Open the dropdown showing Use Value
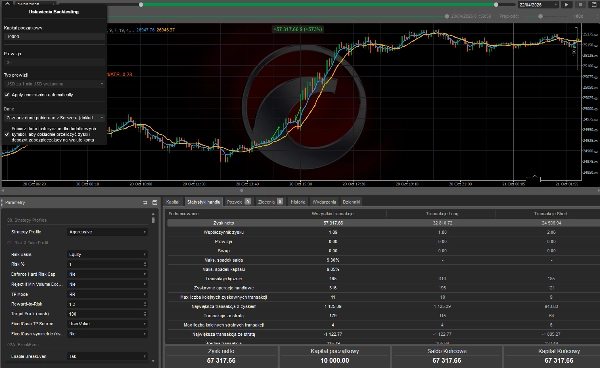 [107, 324]
